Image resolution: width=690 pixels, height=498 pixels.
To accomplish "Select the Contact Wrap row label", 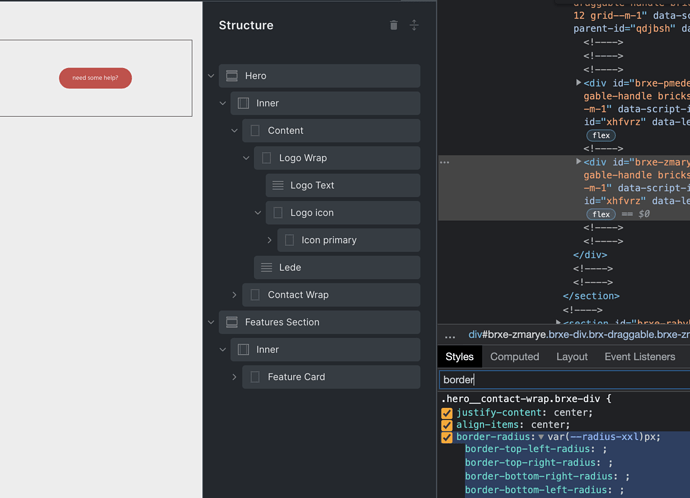I will (298, 295).
